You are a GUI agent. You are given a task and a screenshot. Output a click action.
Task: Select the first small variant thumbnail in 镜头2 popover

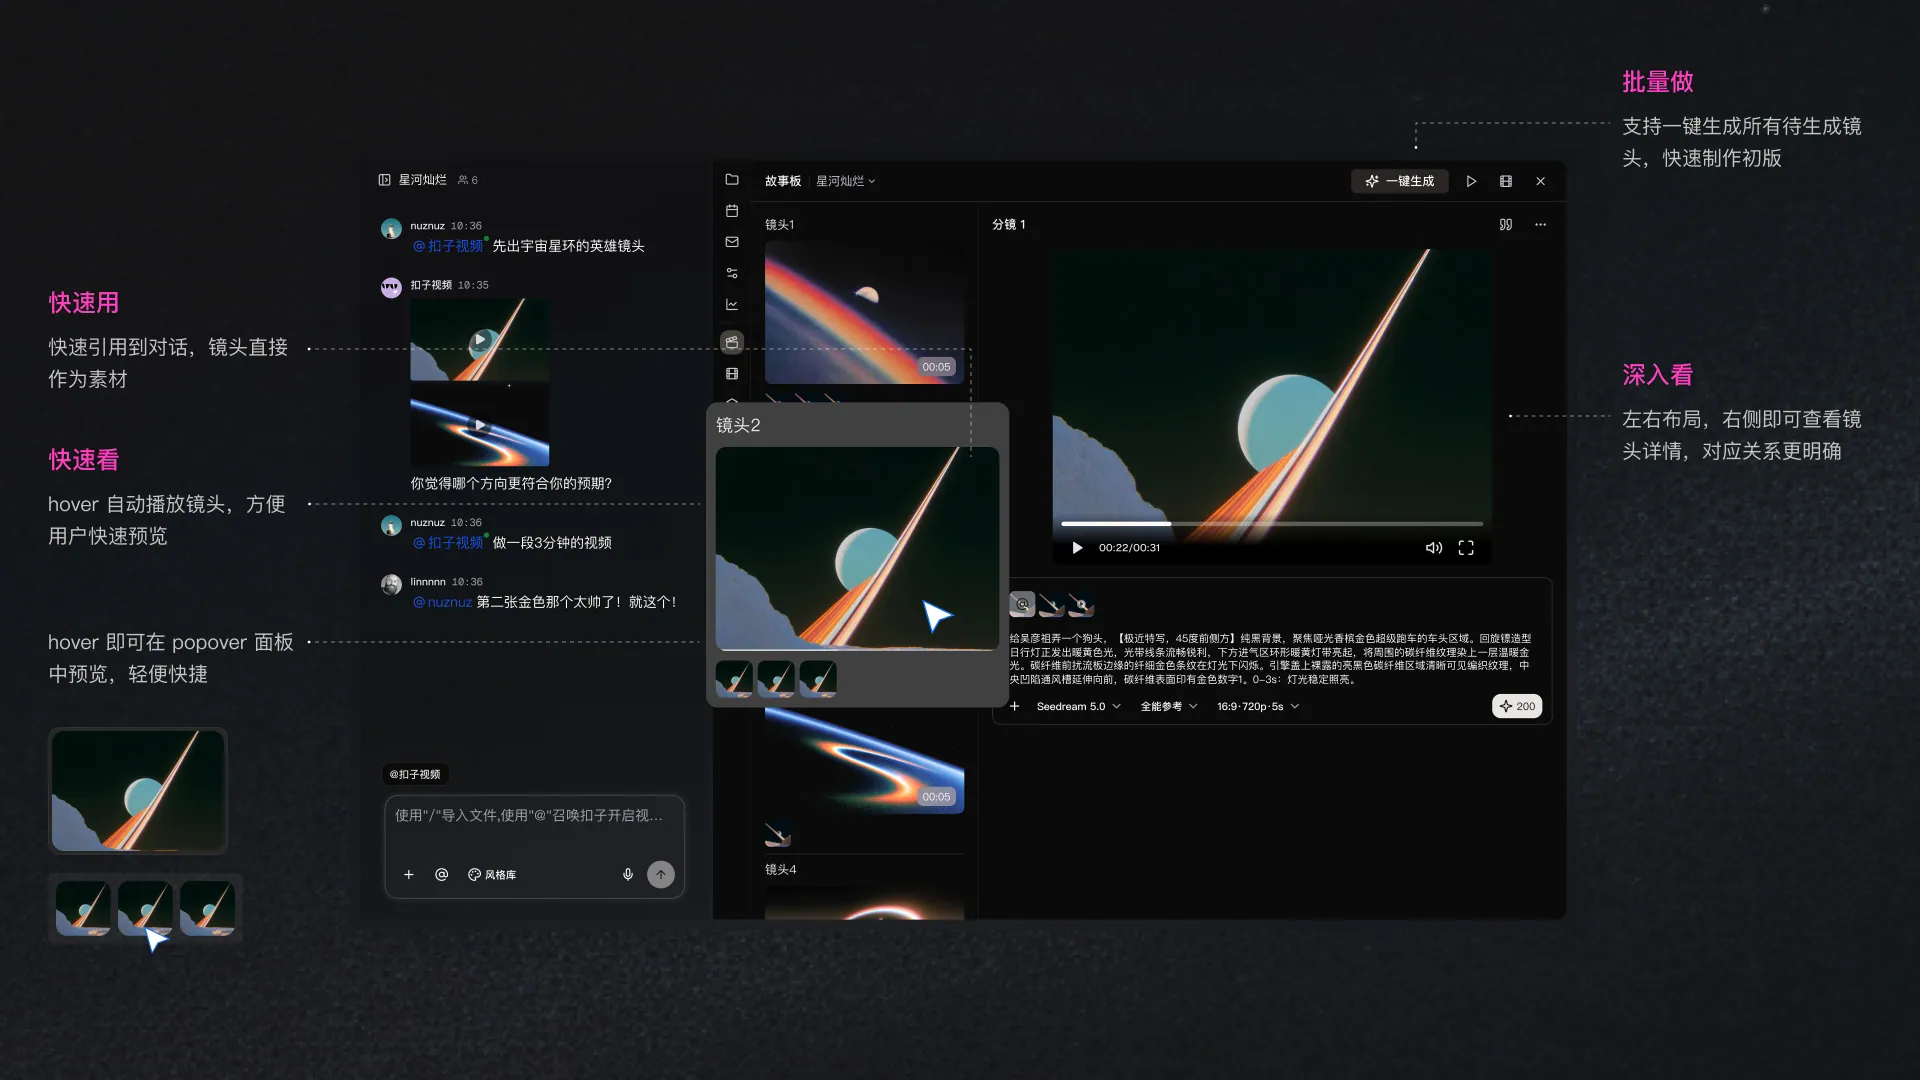click(735, 679)
